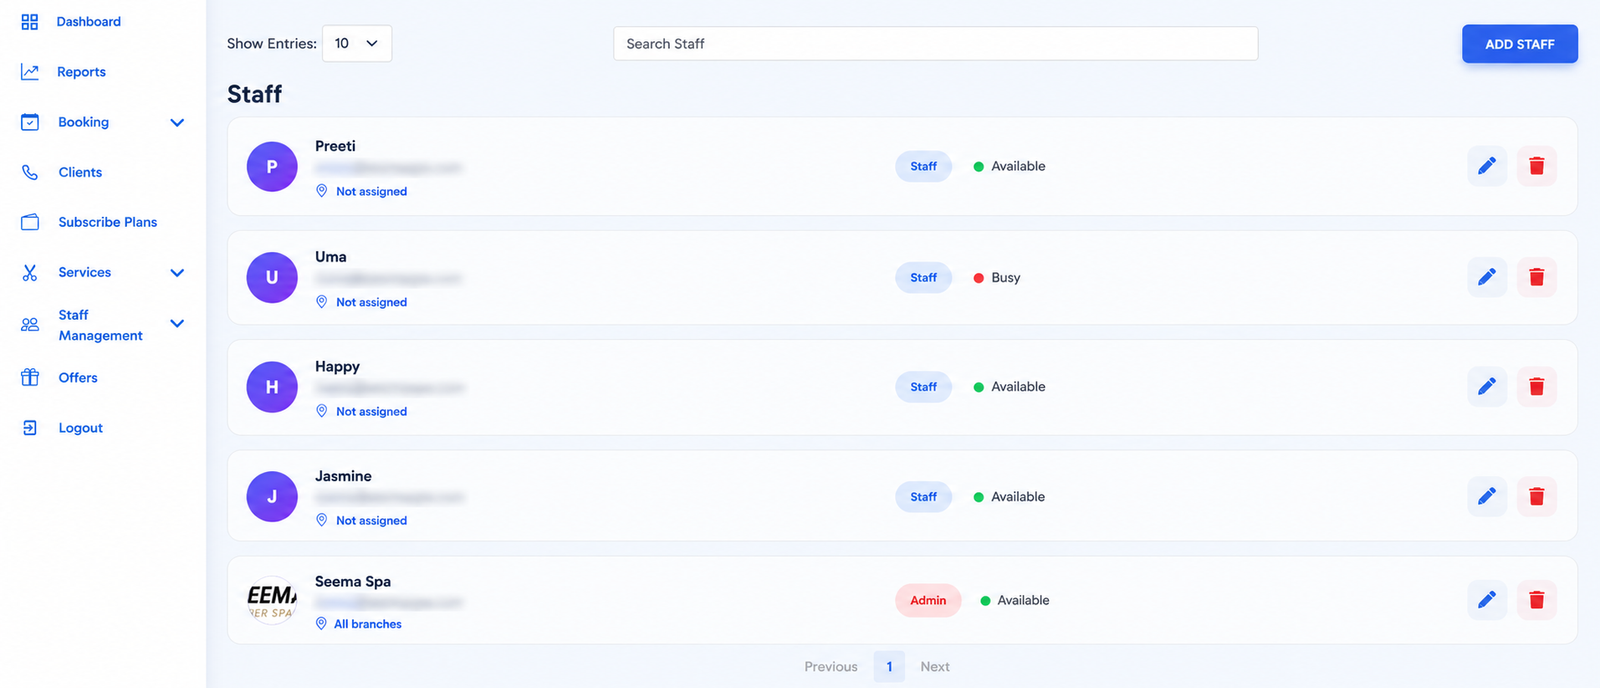The height and width of the screenshot is (688, 1600).
Task: Click the Busy status for Uma
Action: [997, 278]
